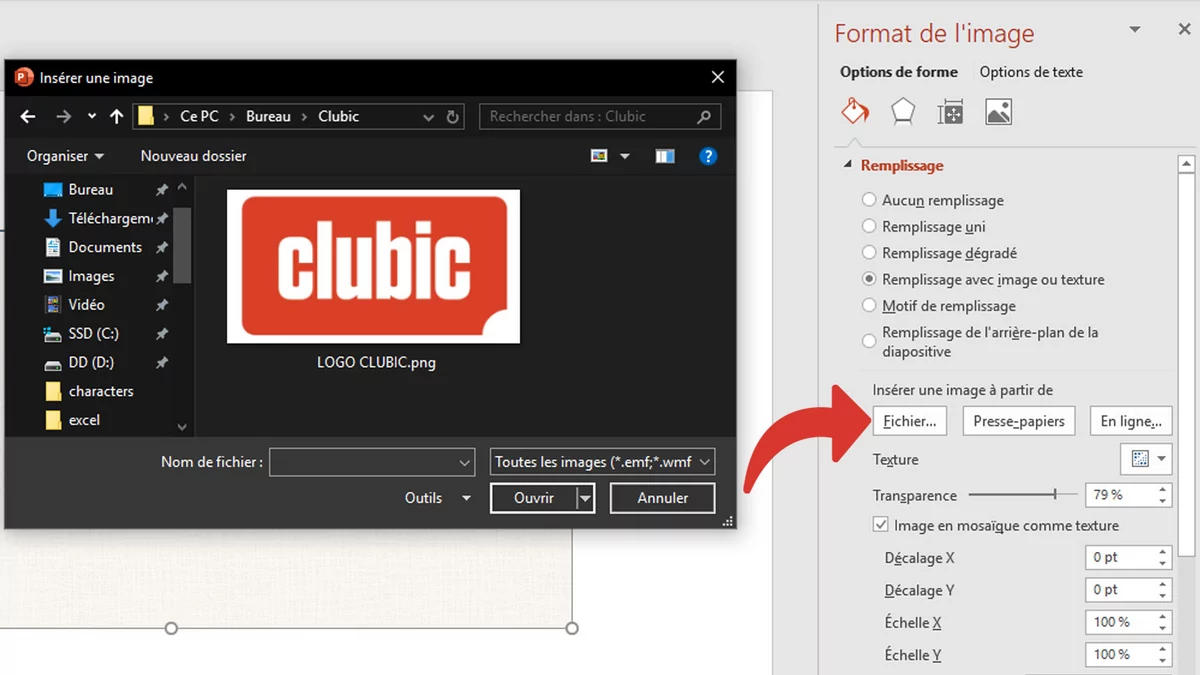Image resolution: width=1200 pixels, height=675 pixels.
Task: Click the LOGO CLUBIC.png file name
Action: point(376,363)
